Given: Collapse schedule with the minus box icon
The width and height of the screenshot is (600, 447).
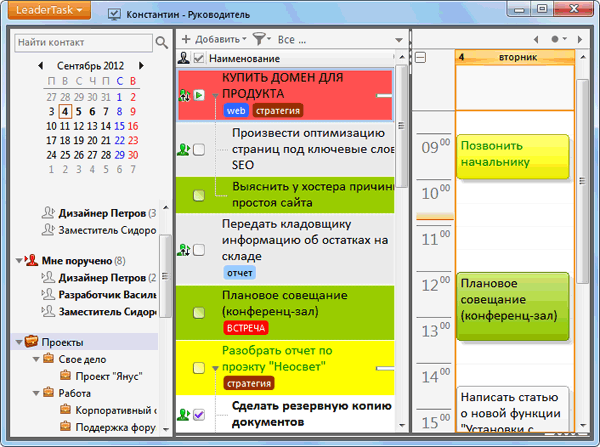Looking at the screenshot, I should coord(421,58).
